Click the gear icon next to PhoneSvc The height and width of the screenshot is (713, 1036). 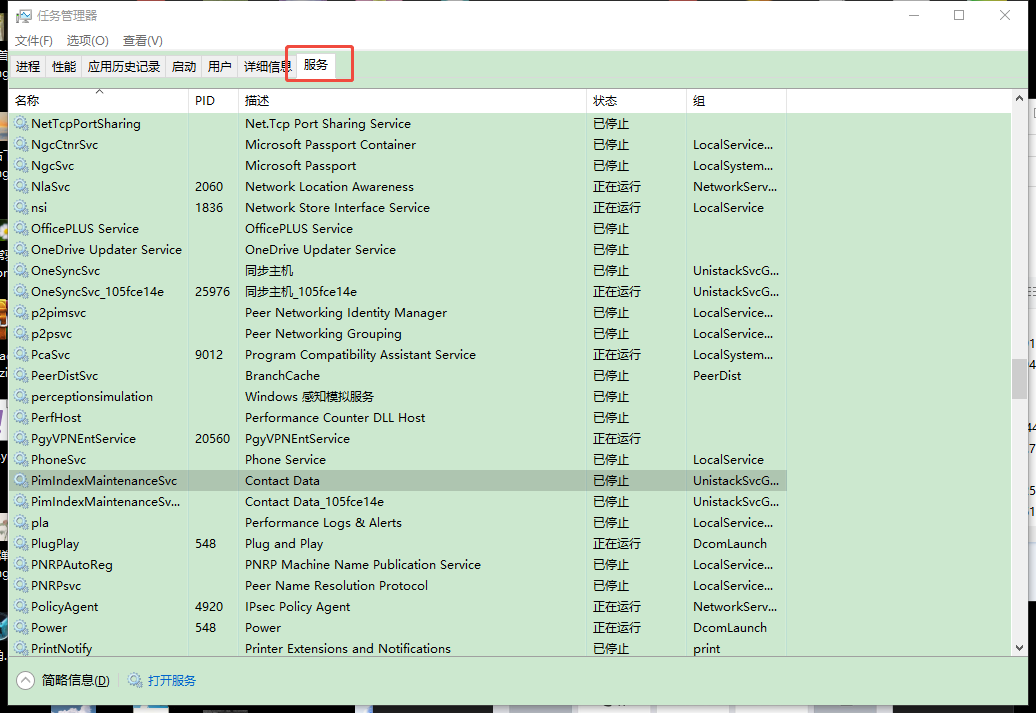tap(21, 459)
